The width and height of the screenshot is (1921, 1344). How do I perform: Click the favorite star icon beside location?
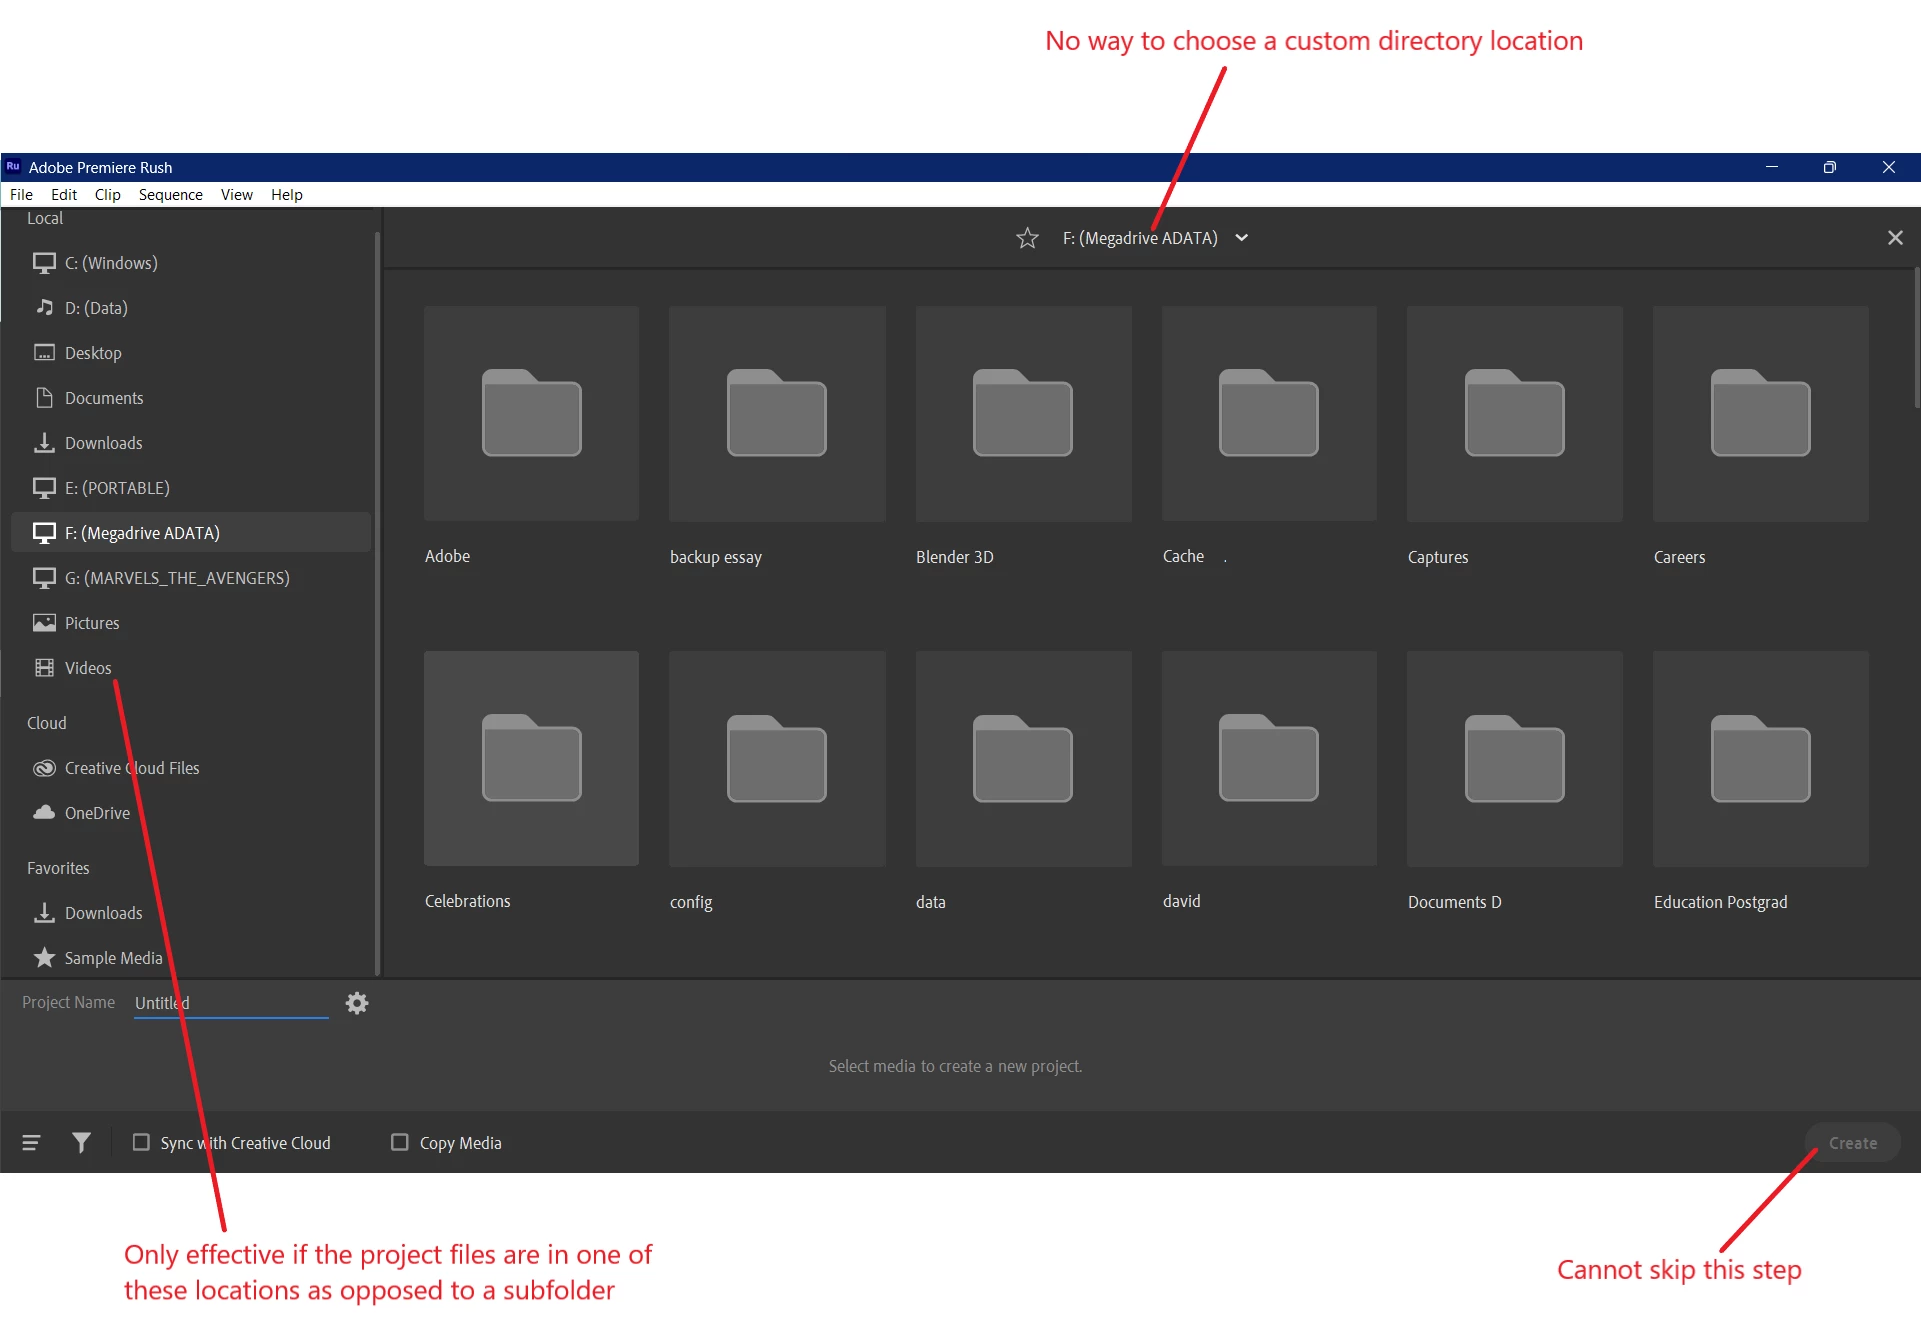(1027, 238)
